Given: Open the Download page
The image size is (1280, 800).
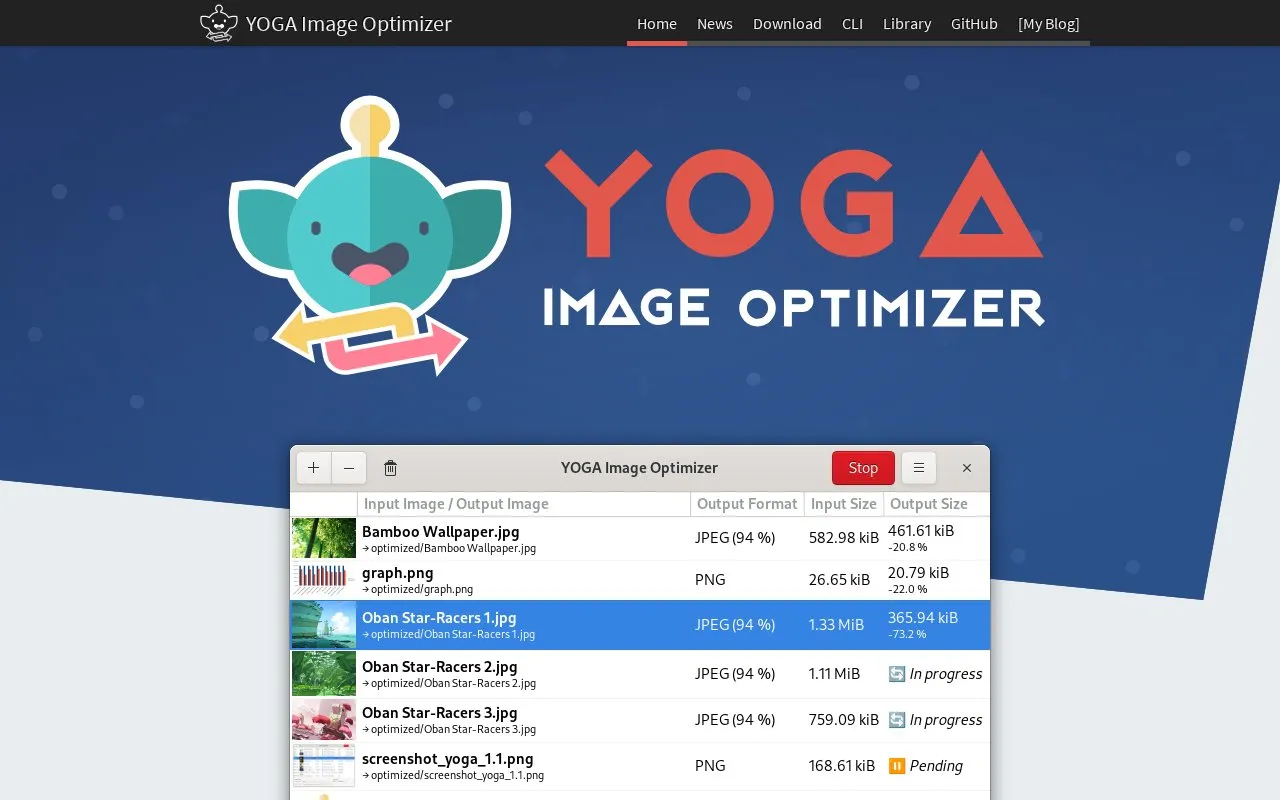Looking at the screenshot, I should pos(787,23).
